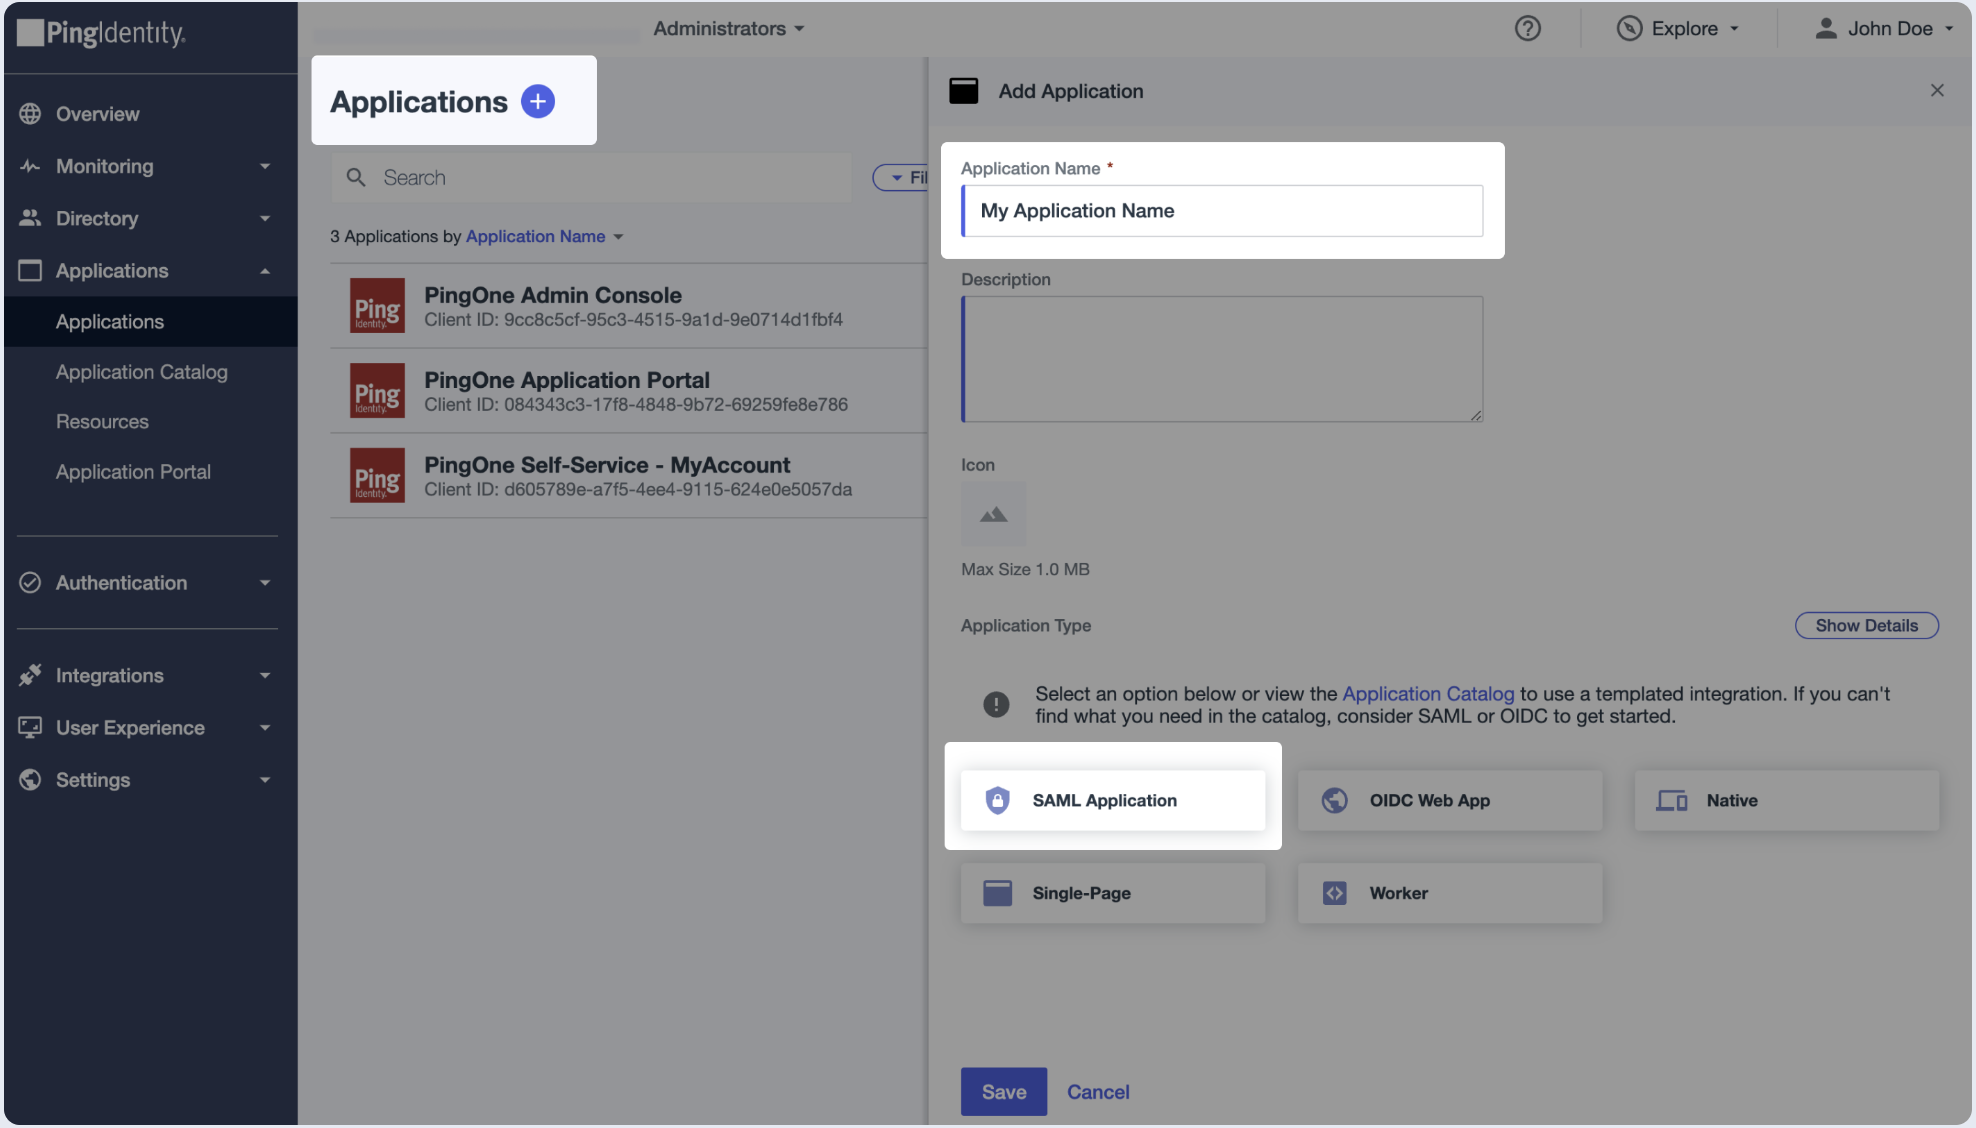Click the blue plus icon next to Applications
Viewport: 1976px width, 1128px height.
coord(538,100)
